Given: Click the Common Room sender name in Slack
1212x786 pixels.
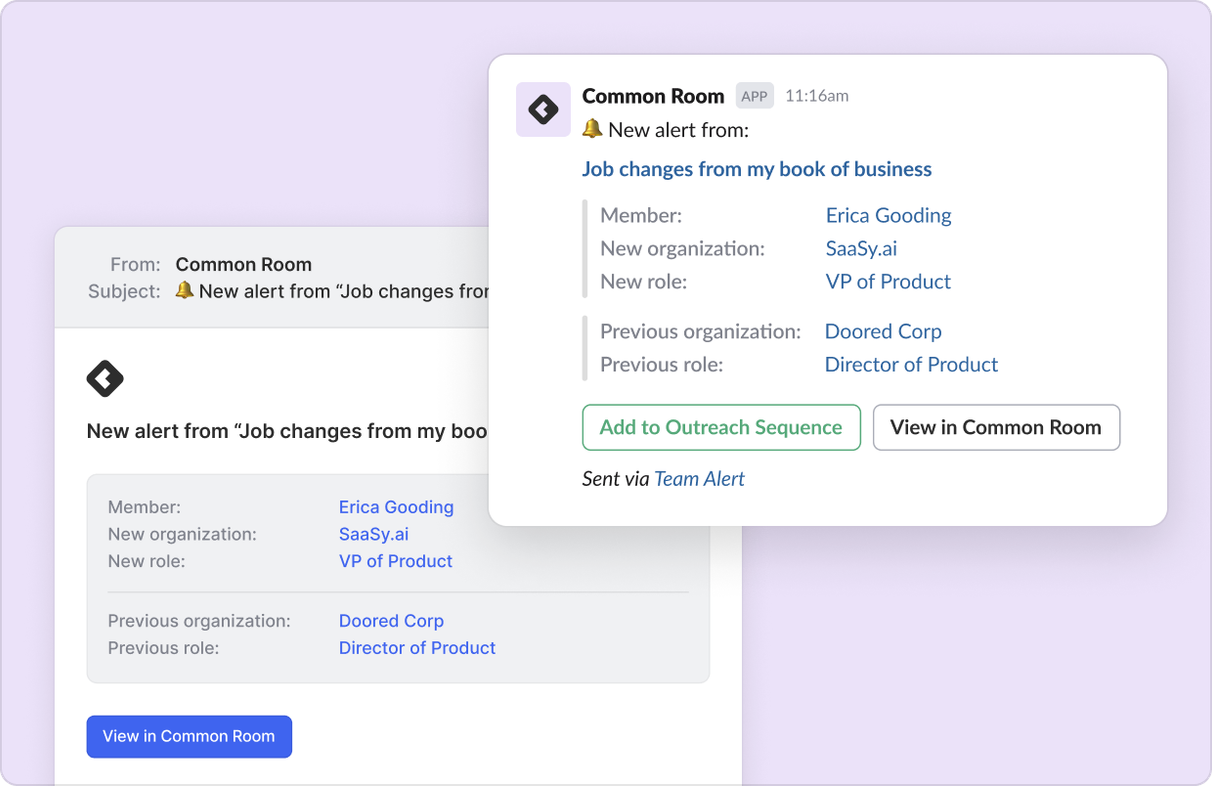Looking at the screenshot, I should (x=653, y=96).
